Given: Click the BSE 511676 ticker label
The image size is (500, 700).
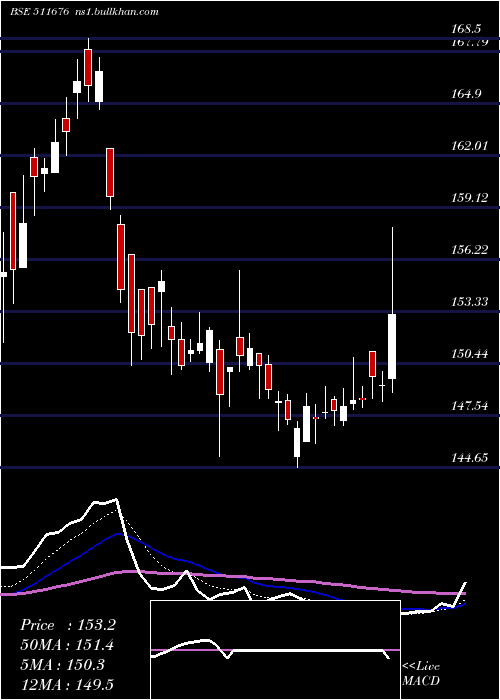Looking at the screenshot, I should (x=39, y=12).
